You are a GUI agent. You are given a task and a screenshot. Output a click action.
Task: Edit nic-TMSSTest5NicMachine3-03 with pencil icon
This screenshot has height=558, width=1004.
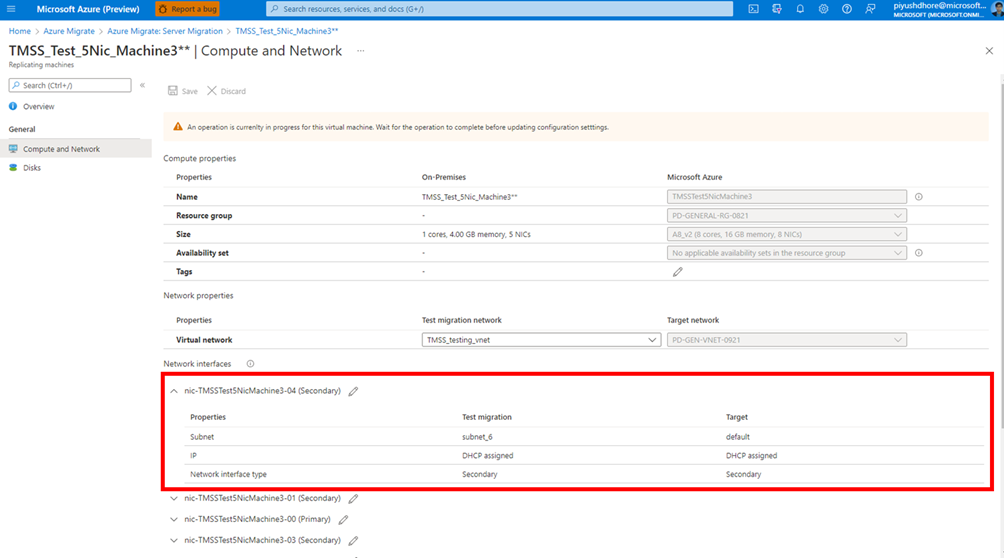tap(353, 540)
